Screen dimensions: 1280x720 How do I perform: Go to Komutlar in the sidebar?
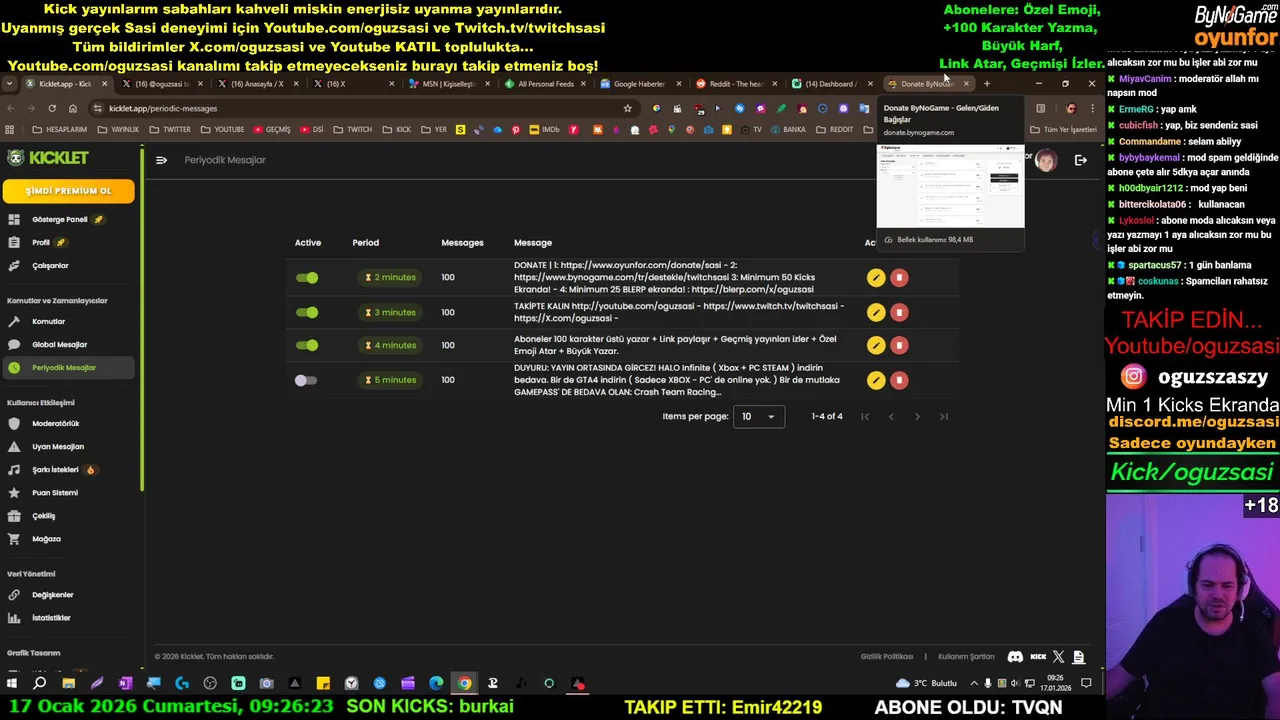67,322
